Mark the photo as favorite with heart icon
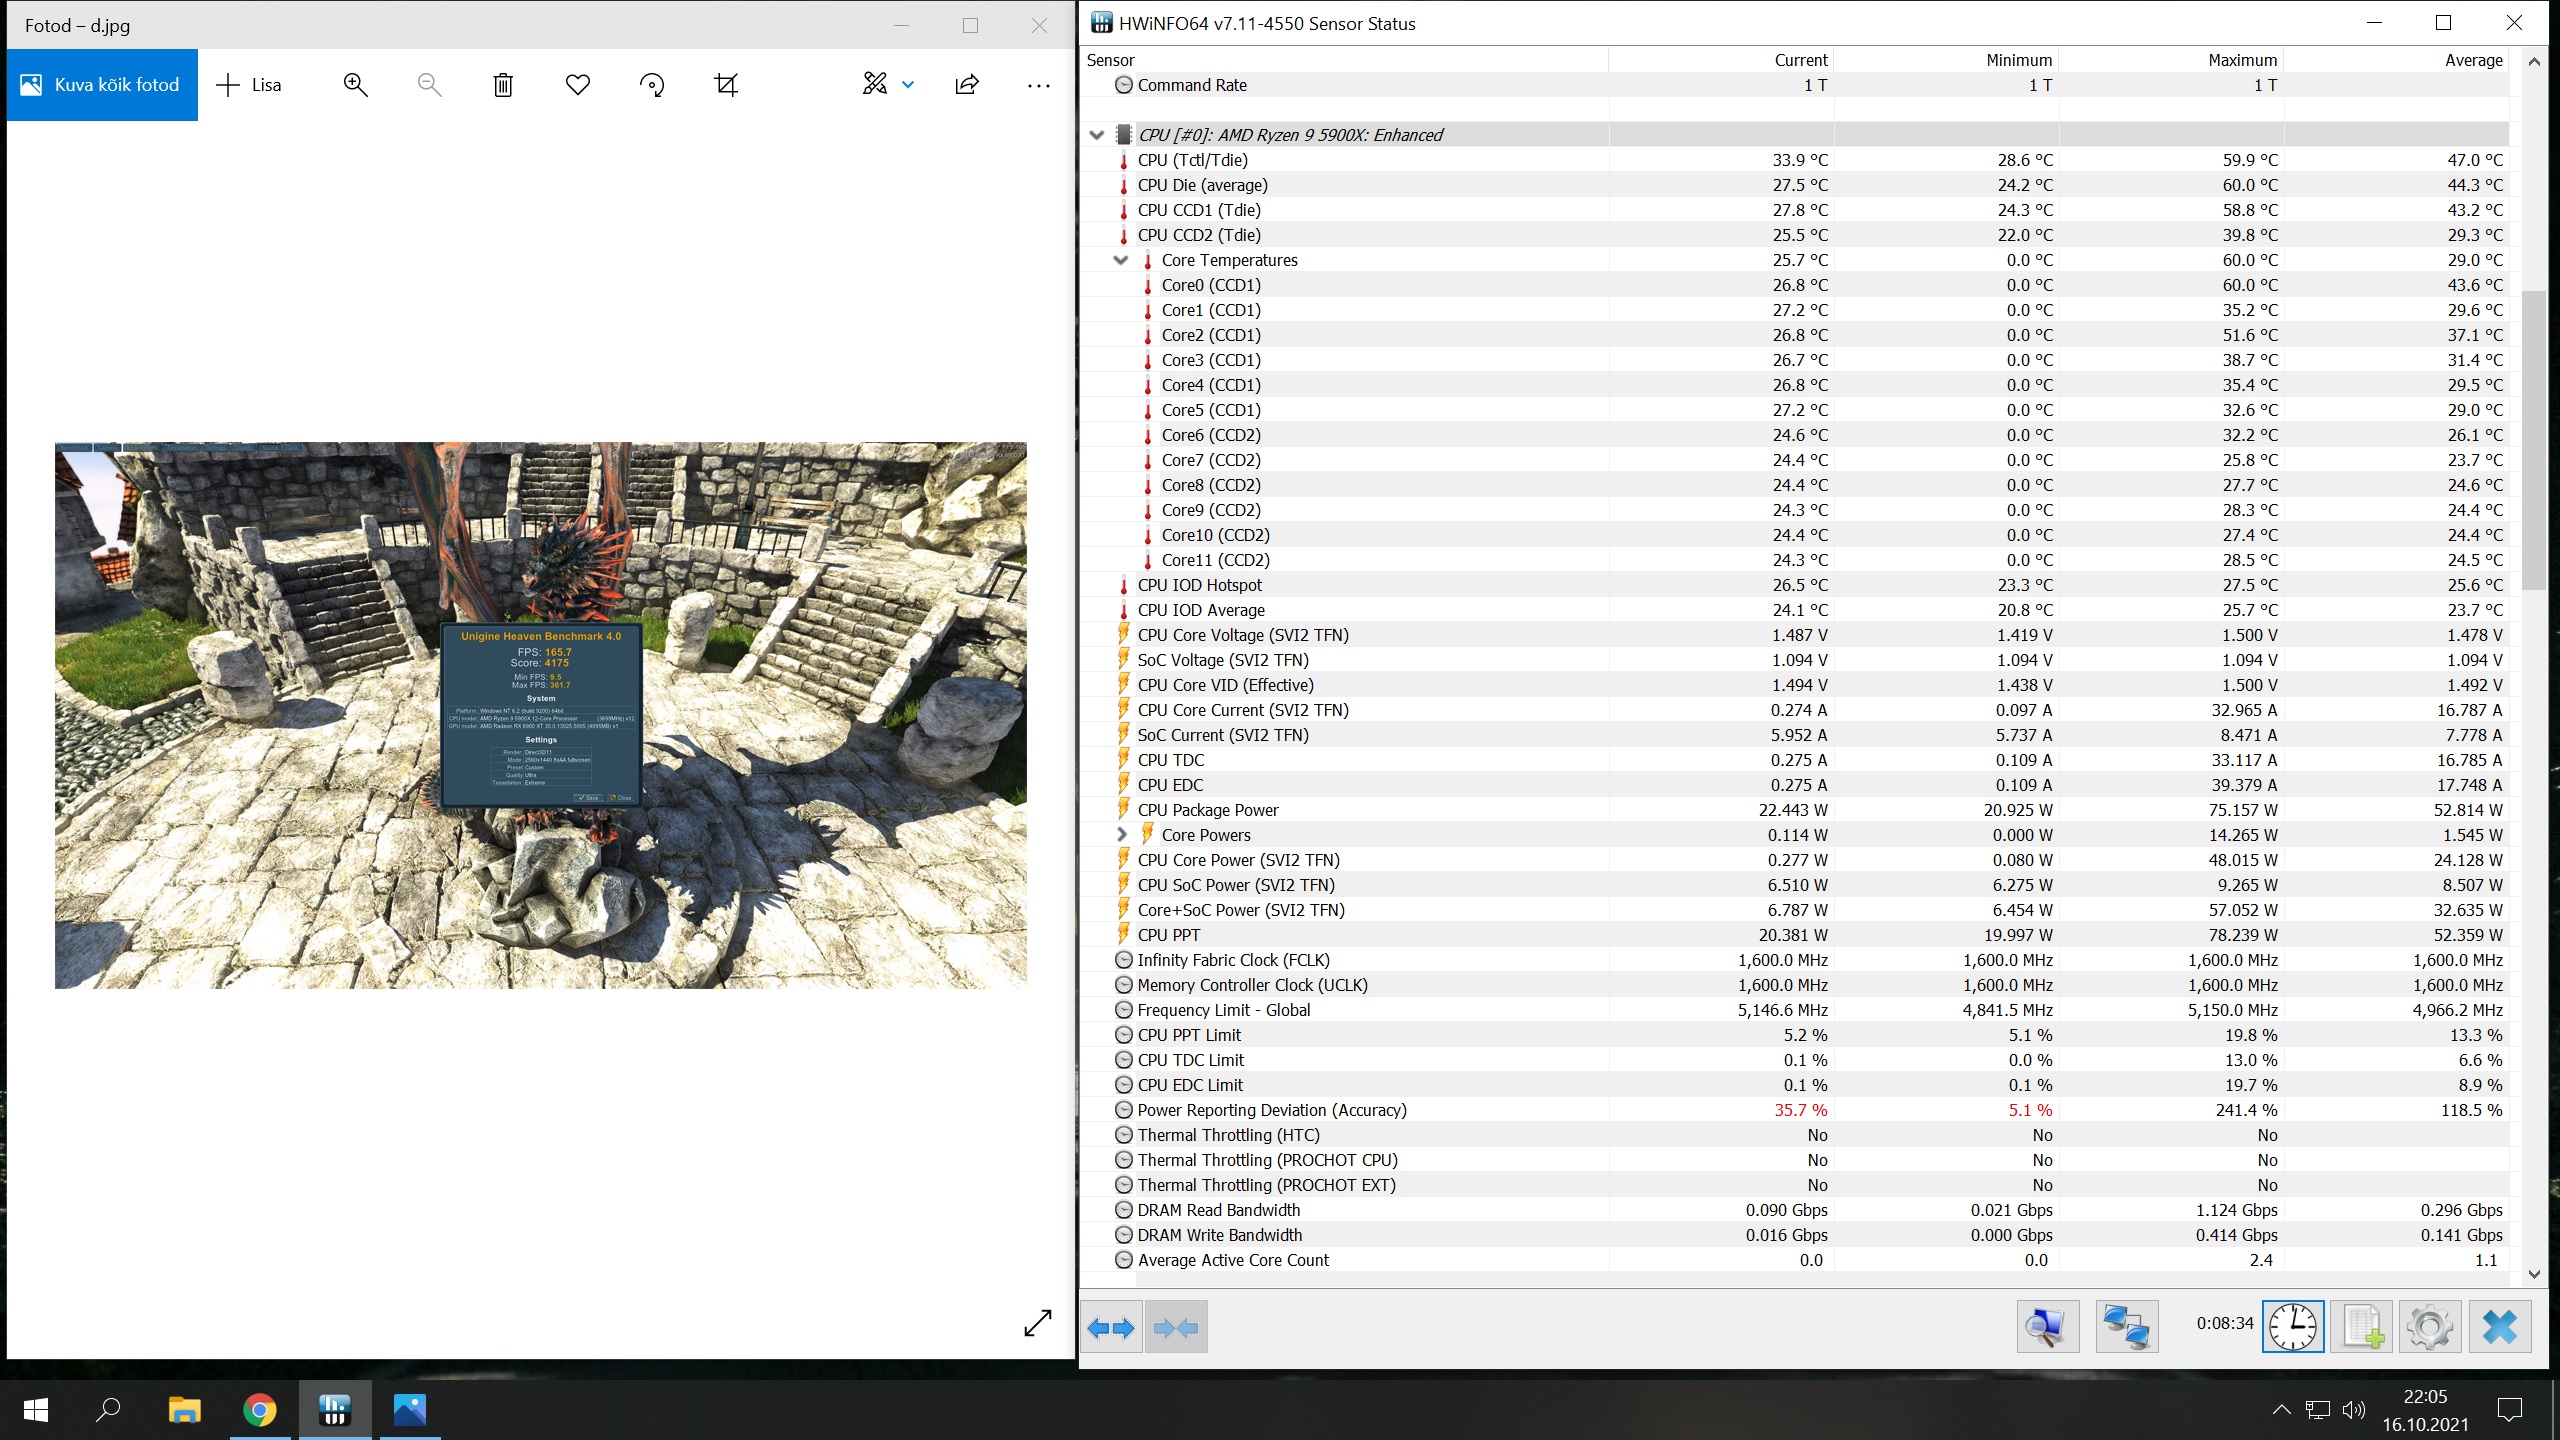The image size is (2560, 1440). click(x=578, y=85)
